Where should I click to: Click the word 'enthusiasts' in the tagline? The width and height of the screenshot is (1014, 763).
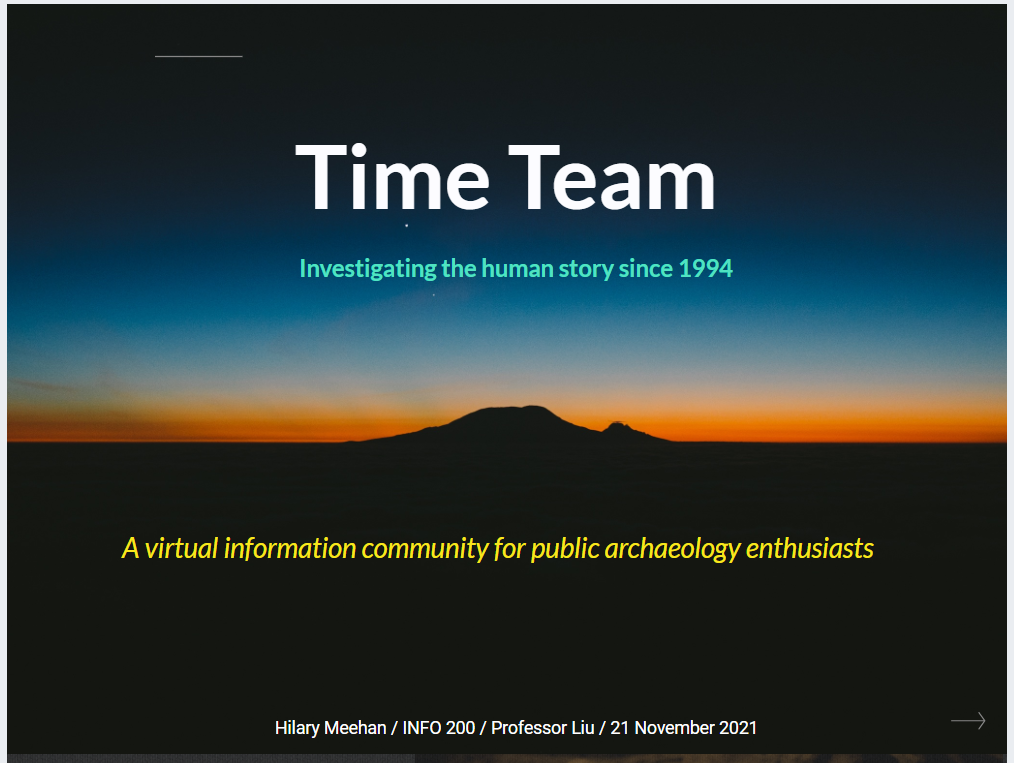pyautogui.click(x=809, y=548)
